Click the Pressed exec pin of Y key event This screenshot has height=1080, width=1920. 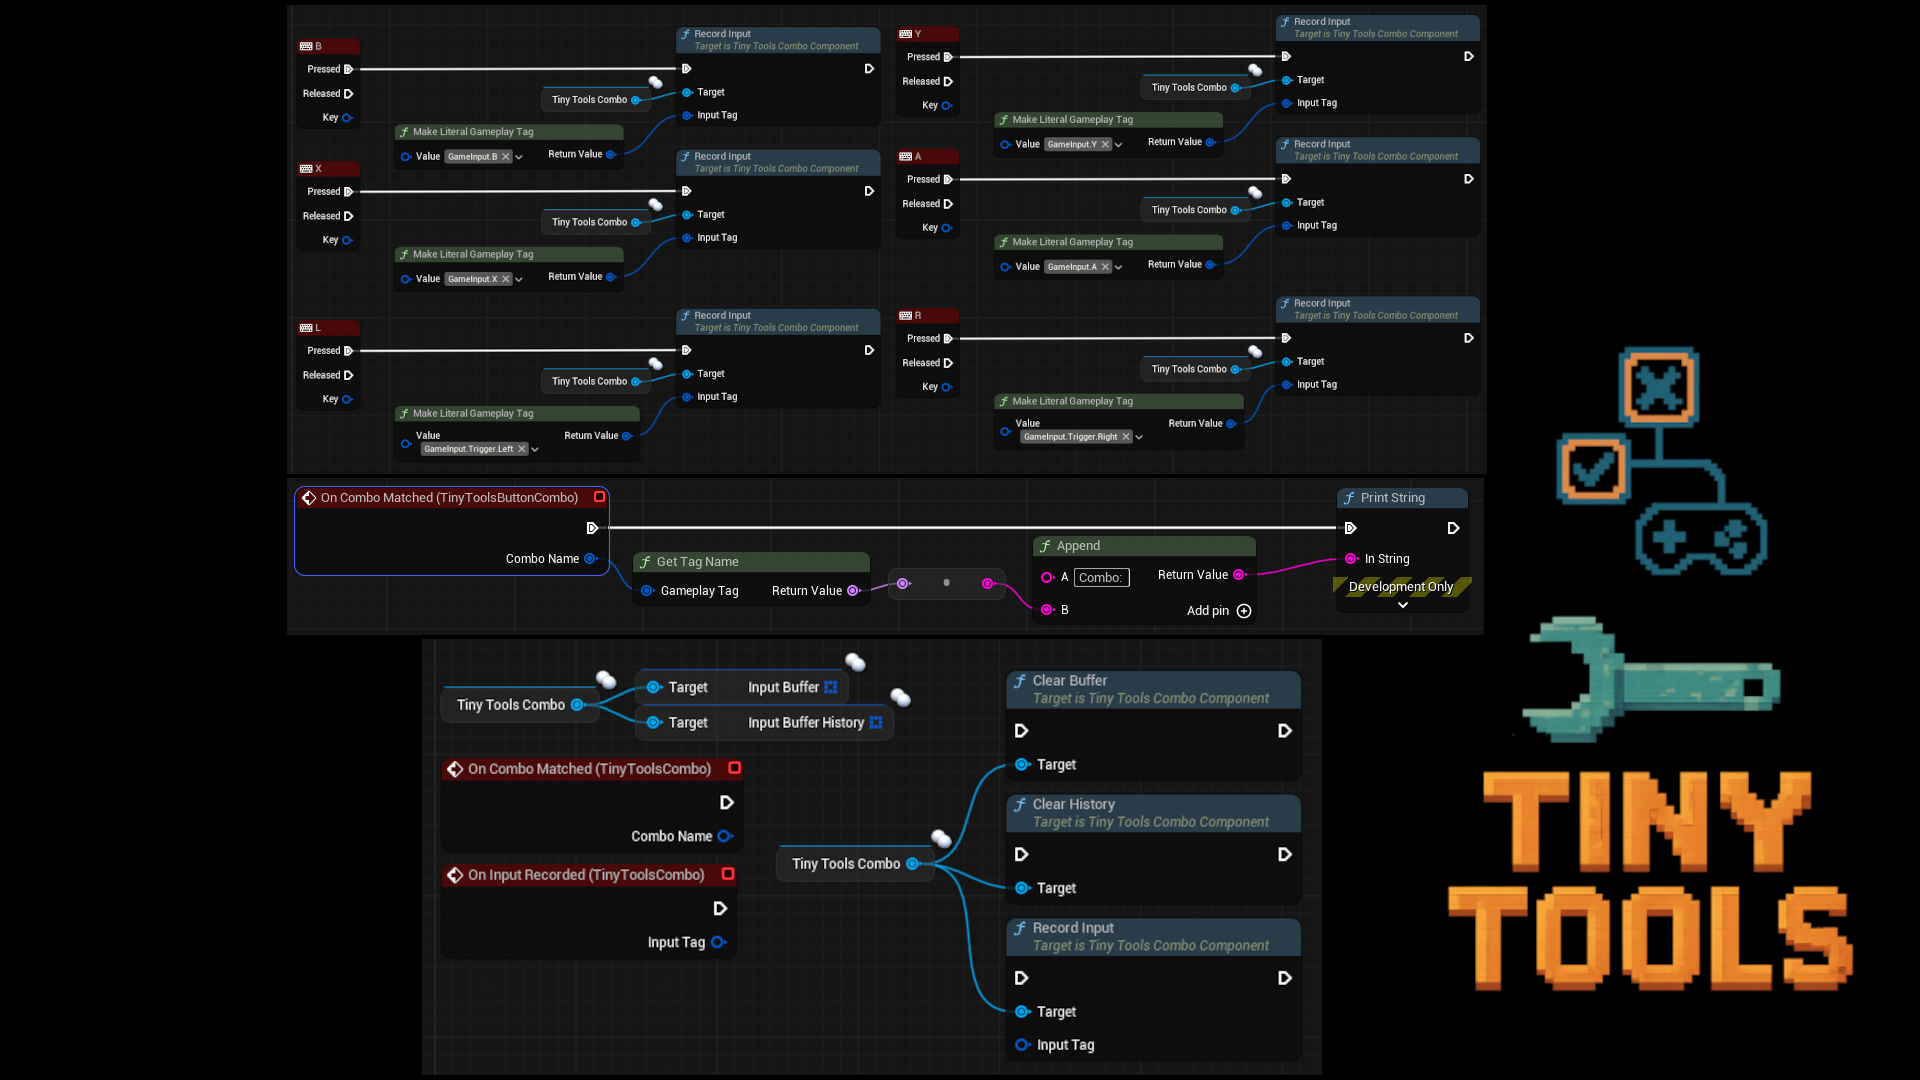click(948, 57)
